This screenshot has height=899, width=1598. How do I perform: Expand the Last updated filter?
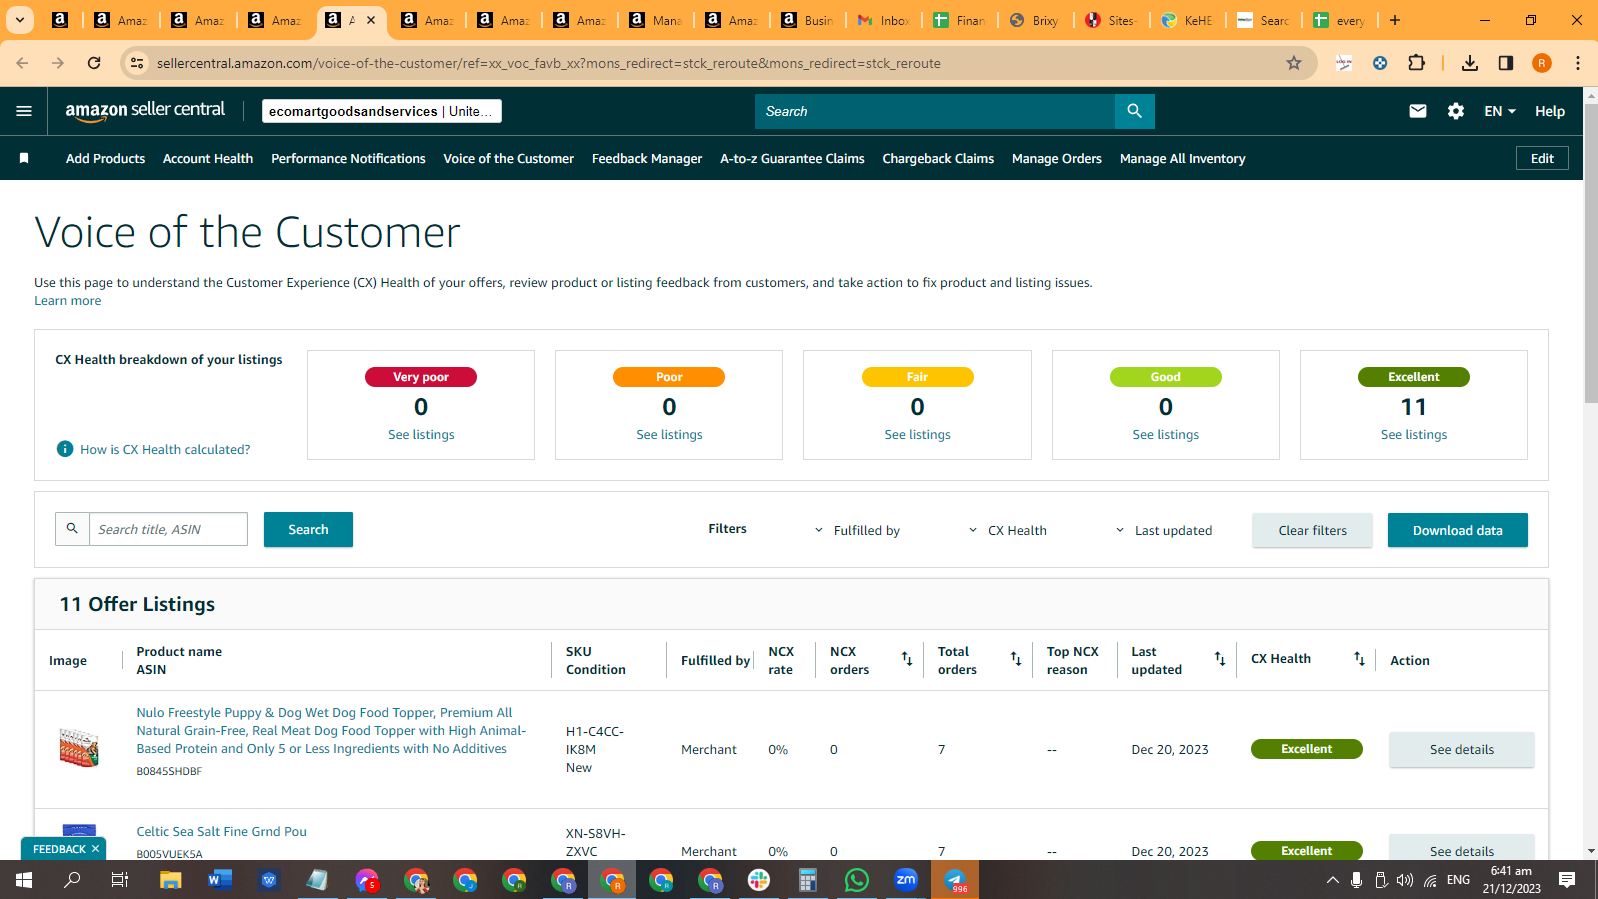click(x=1164, y=530)
